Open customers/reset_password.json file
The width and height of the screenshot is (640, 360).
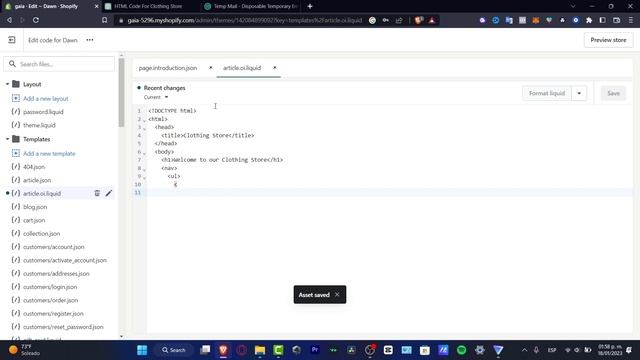tap(63, 327)
